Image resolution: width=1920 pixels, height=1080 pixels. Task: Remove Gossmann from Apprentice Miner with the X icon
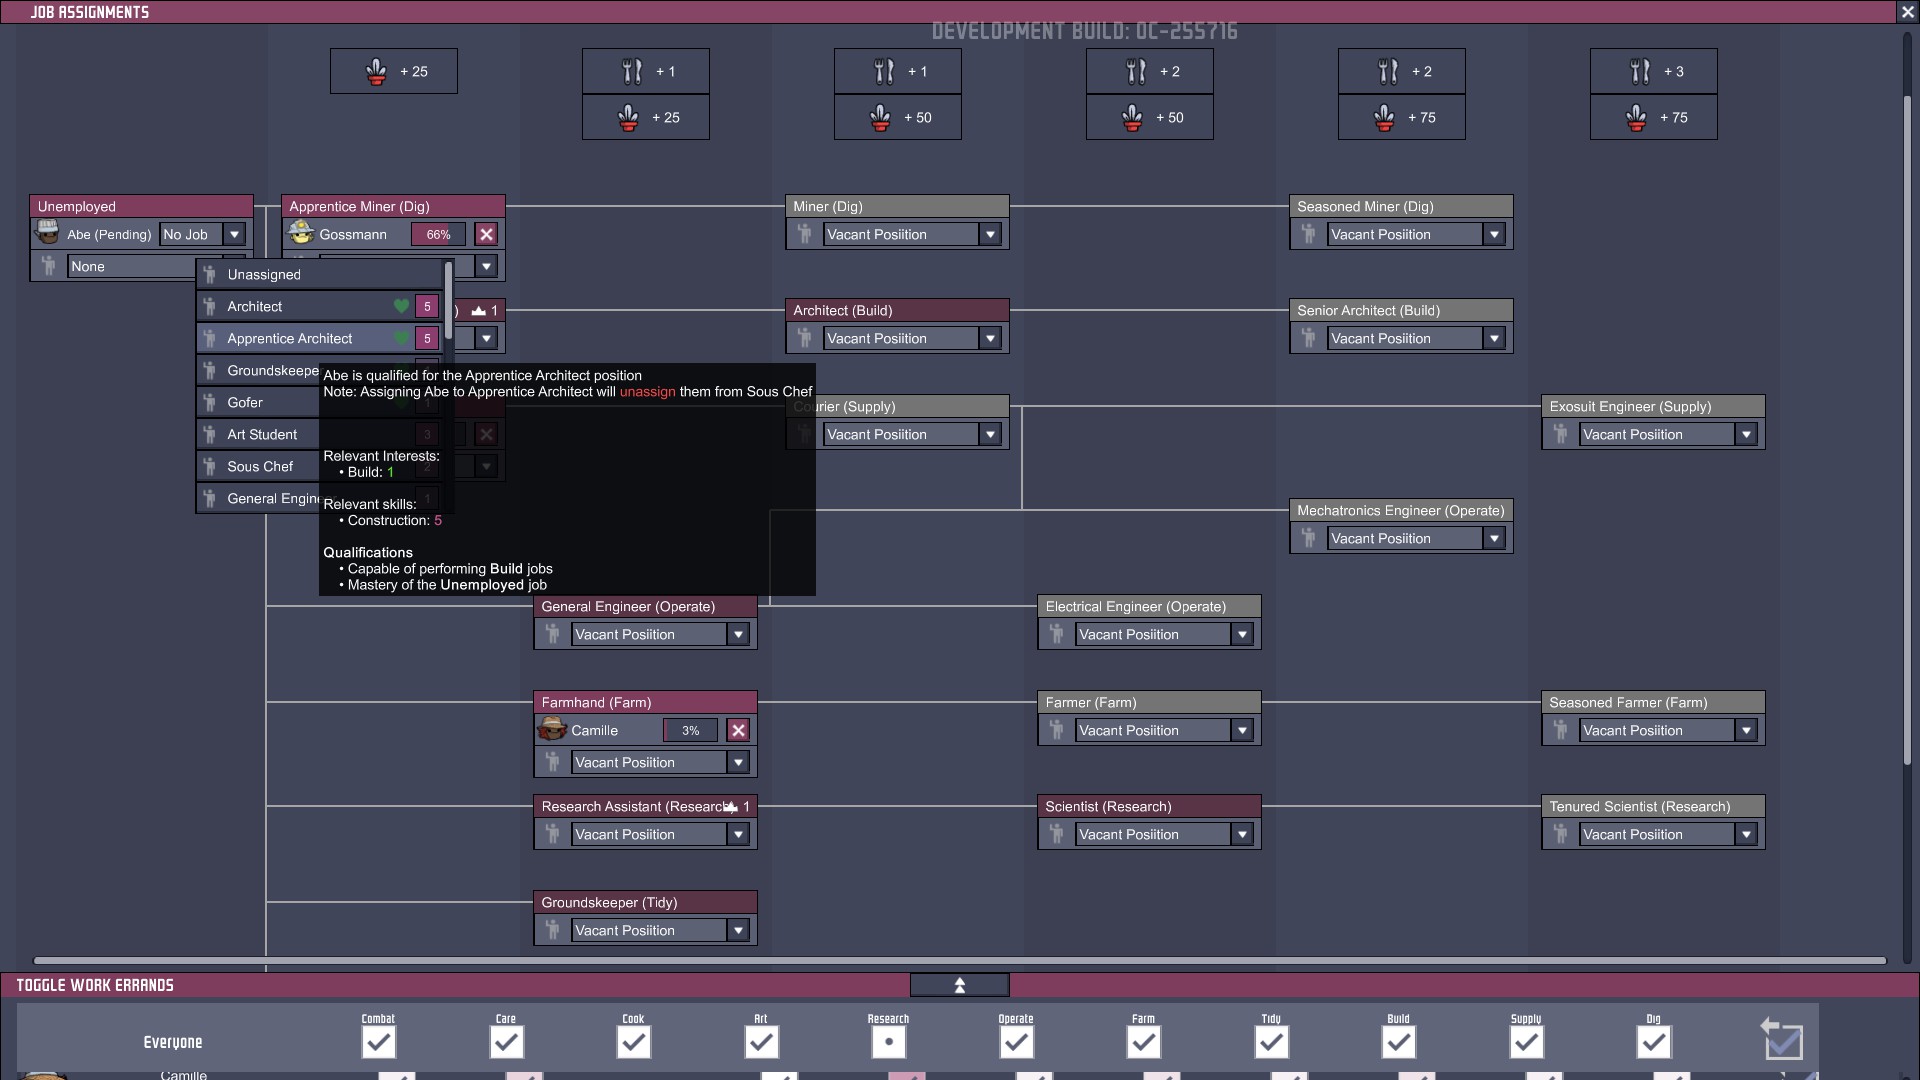tap(486, 234)
